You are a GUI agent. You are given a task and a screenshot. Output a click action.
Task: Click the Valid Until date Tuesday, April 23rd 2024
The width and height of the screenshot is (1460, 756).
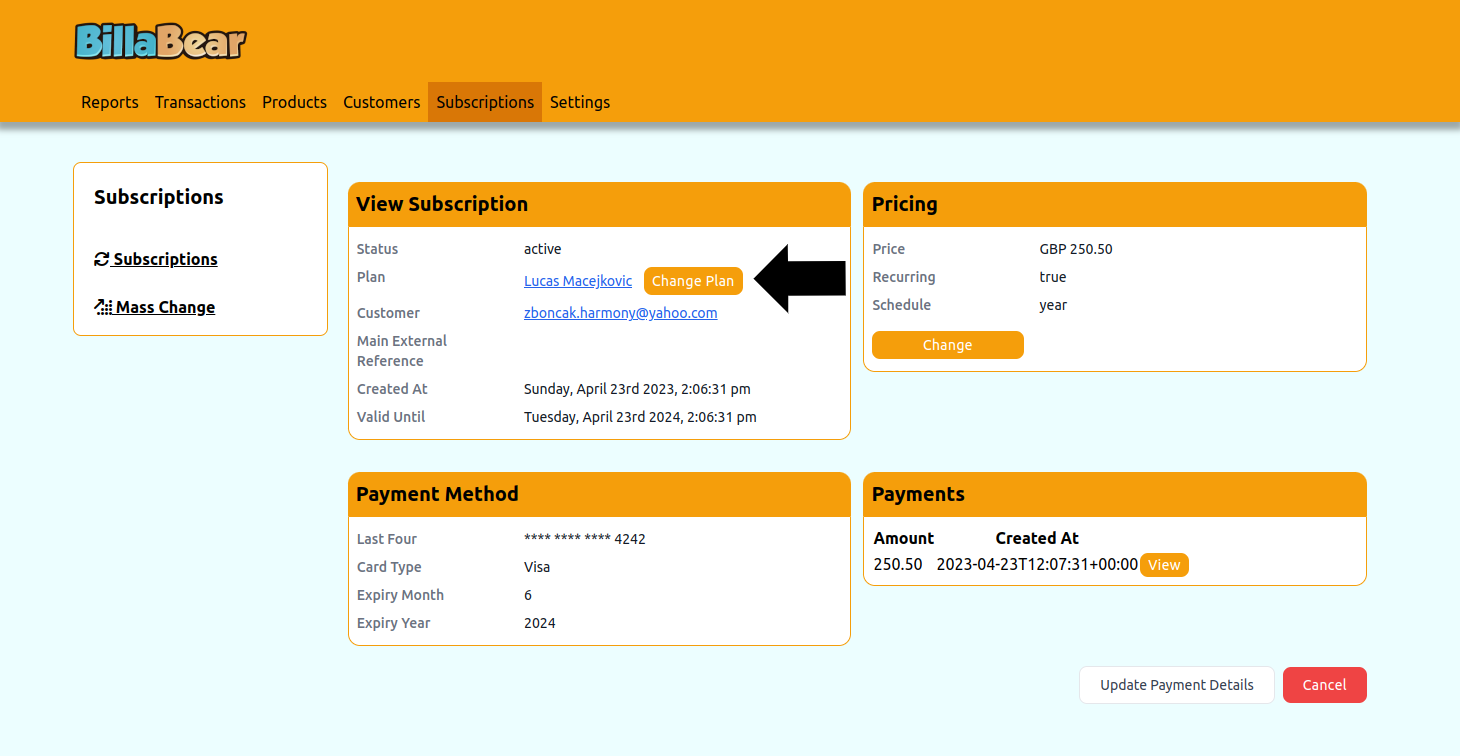[x=640, y=417]
